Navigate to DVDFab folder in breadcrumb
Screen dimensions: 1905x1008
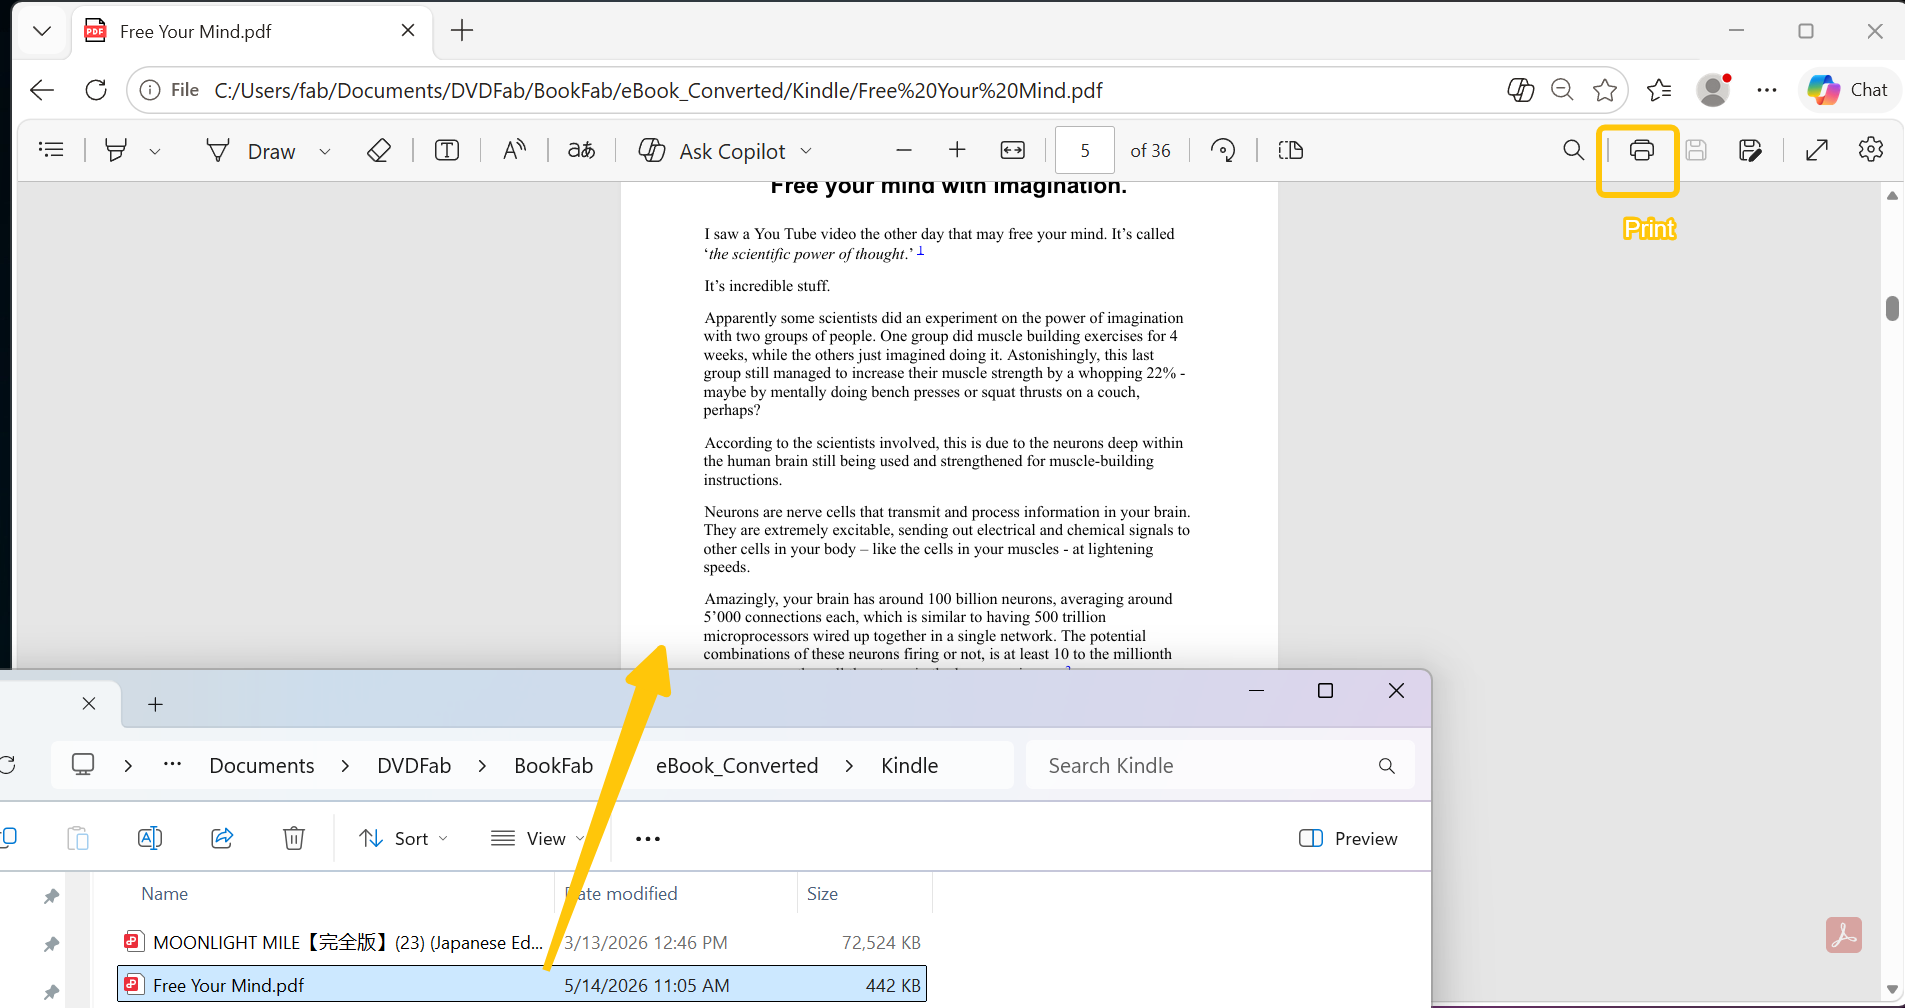pyautogui.click(x=414, y=766)
